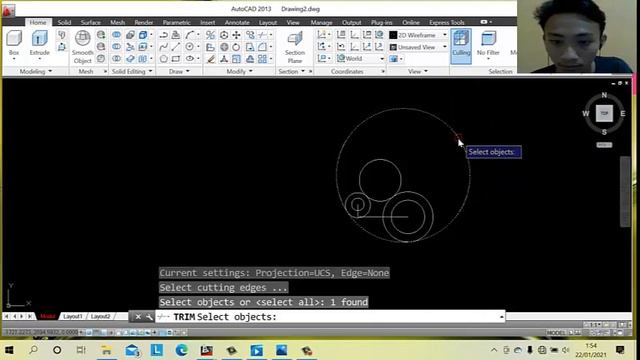Viewport: 640px width, 360px height.
Task: Click the Section Plane tool
Action: tap(295, 47)
